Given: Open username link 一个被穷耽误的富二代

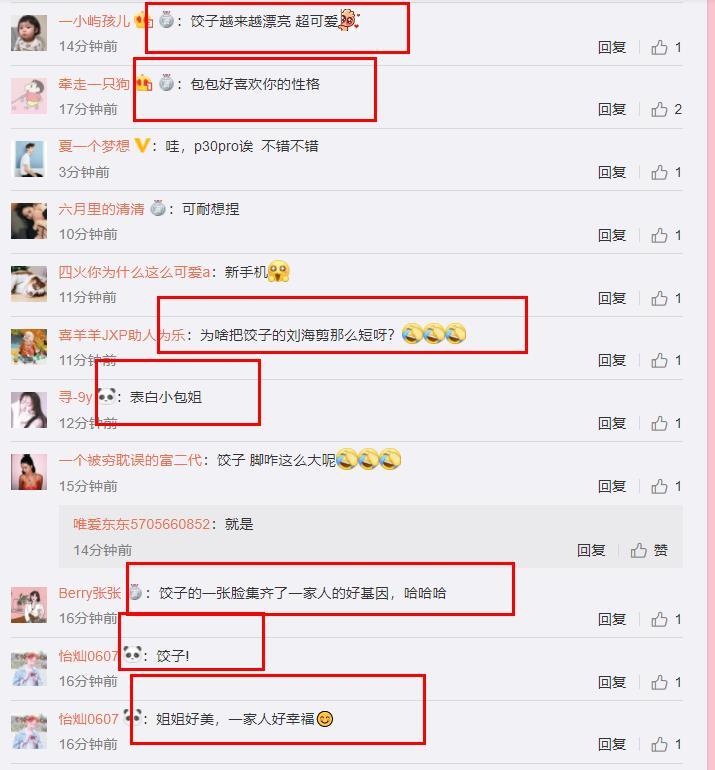Looking at the screenshot, I should [130, 460].
